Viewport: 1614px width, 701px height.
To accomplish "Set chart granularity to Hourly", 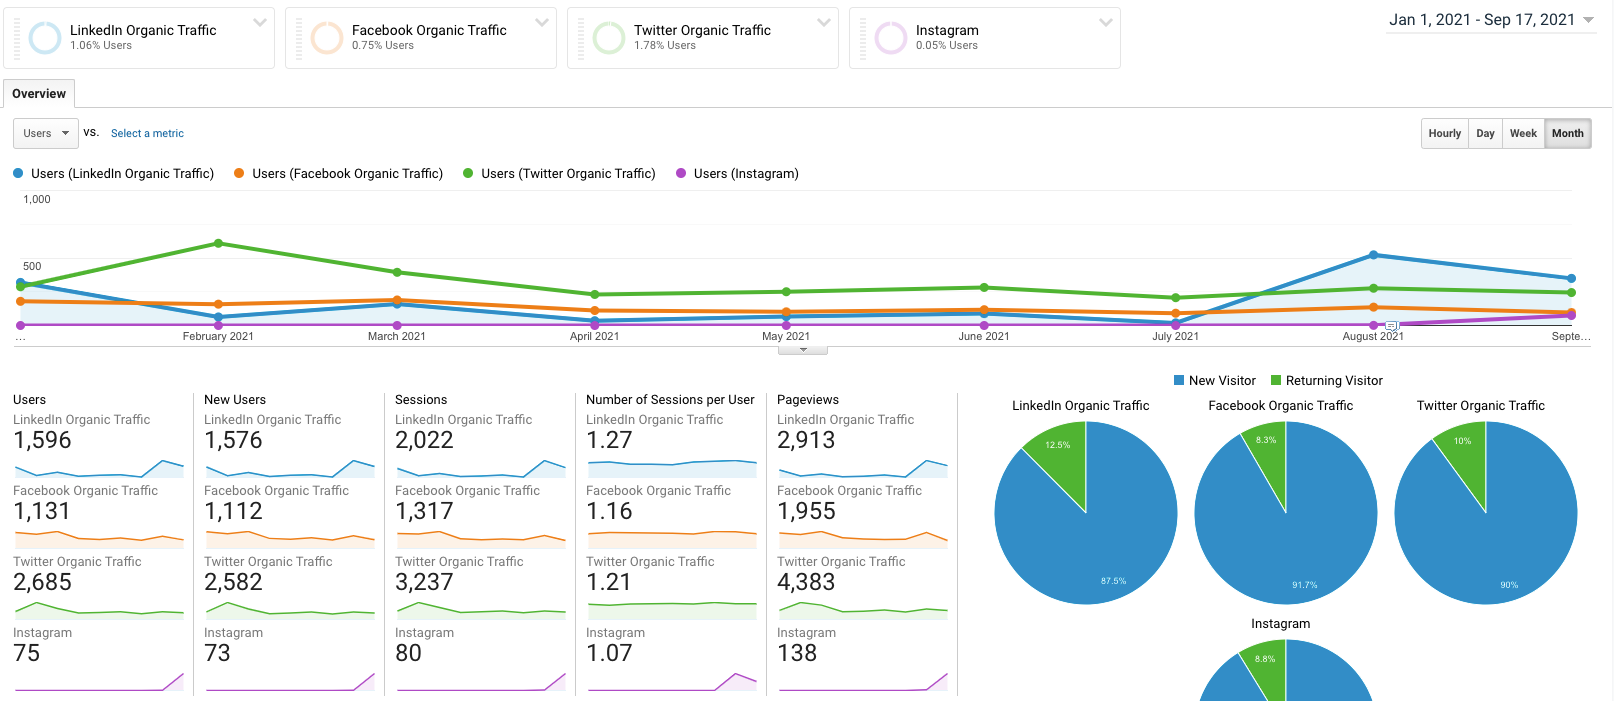I will pyautogui.click(x=1445, y=133).
